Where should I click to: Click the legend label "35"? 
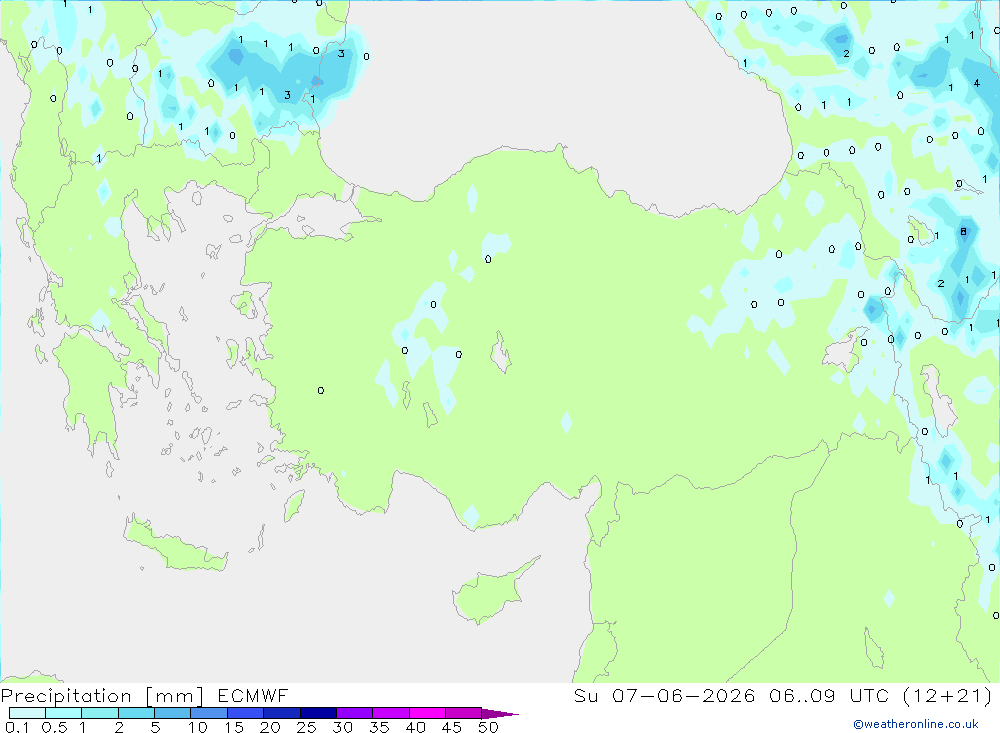(379, 727)
